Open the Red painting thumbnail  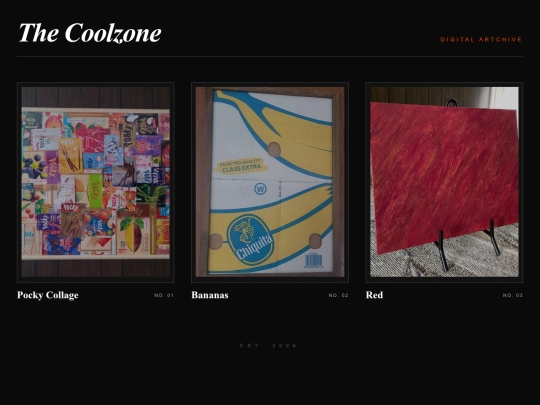coord(444,182)
